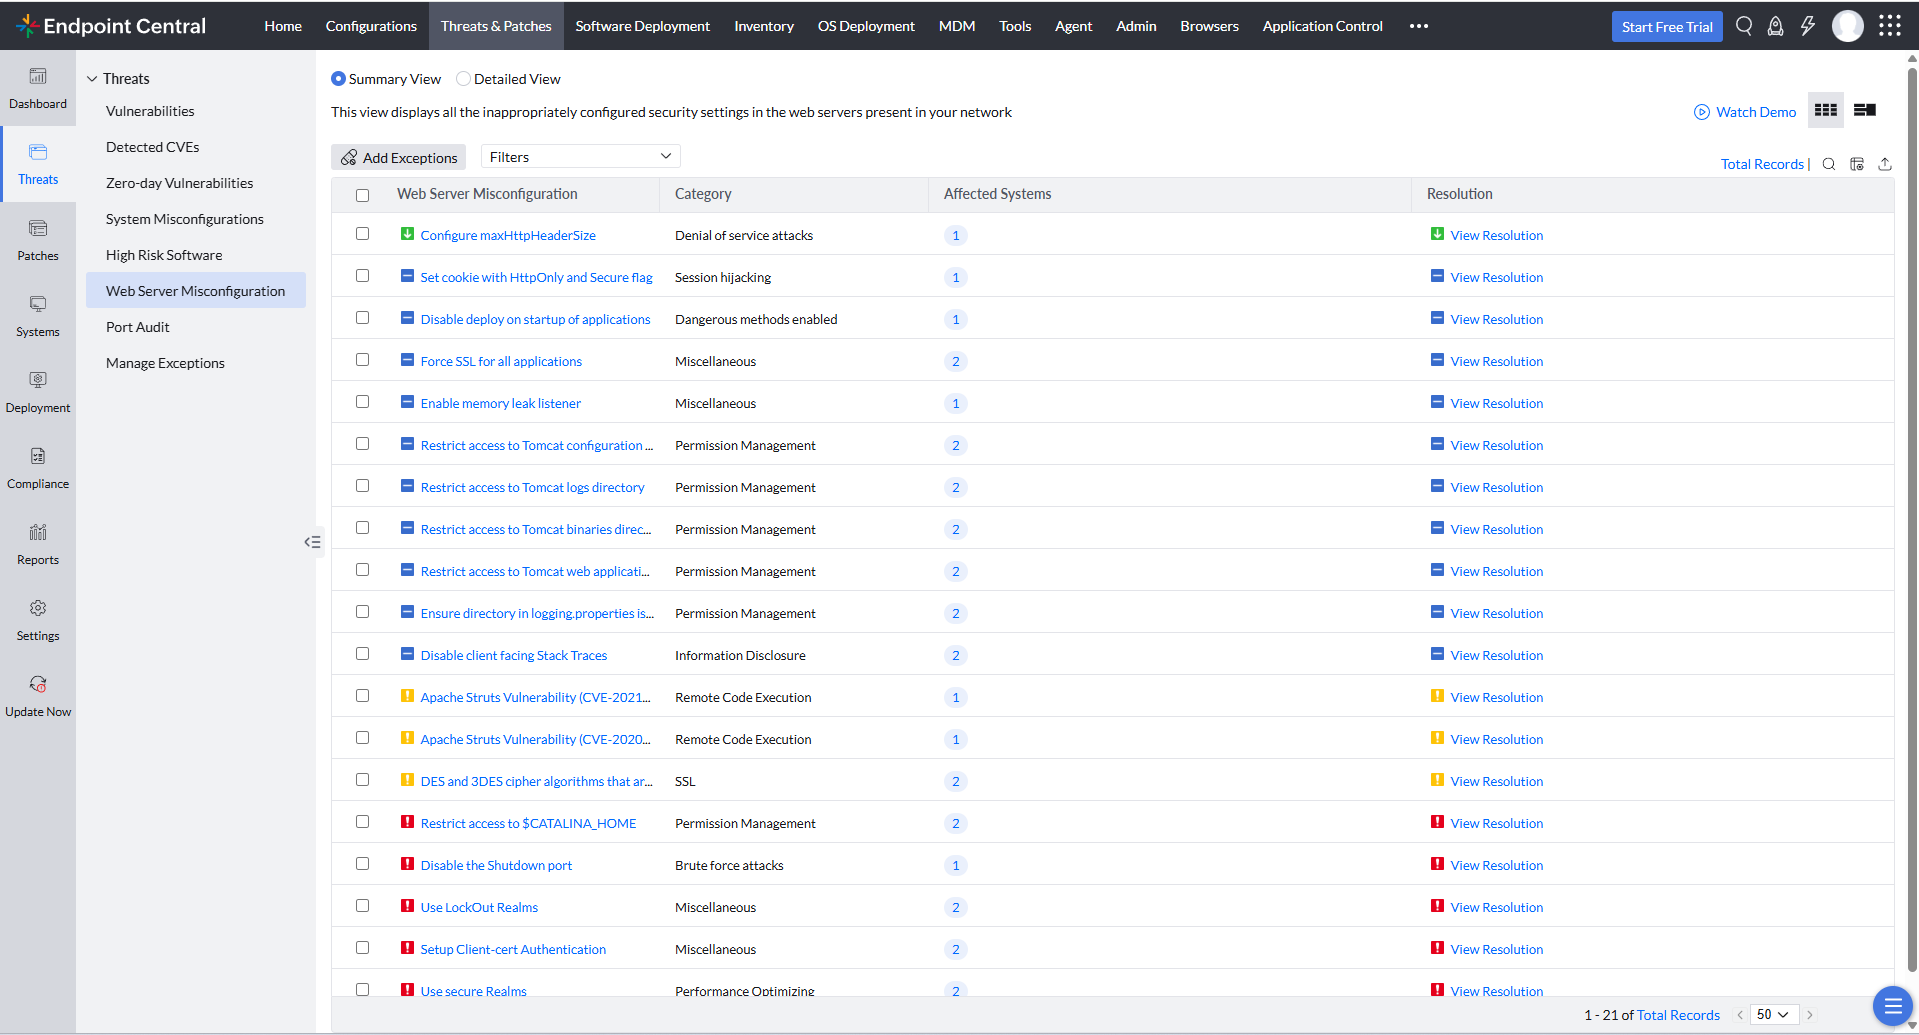Switch to the split list view icon

[1865, 110]
